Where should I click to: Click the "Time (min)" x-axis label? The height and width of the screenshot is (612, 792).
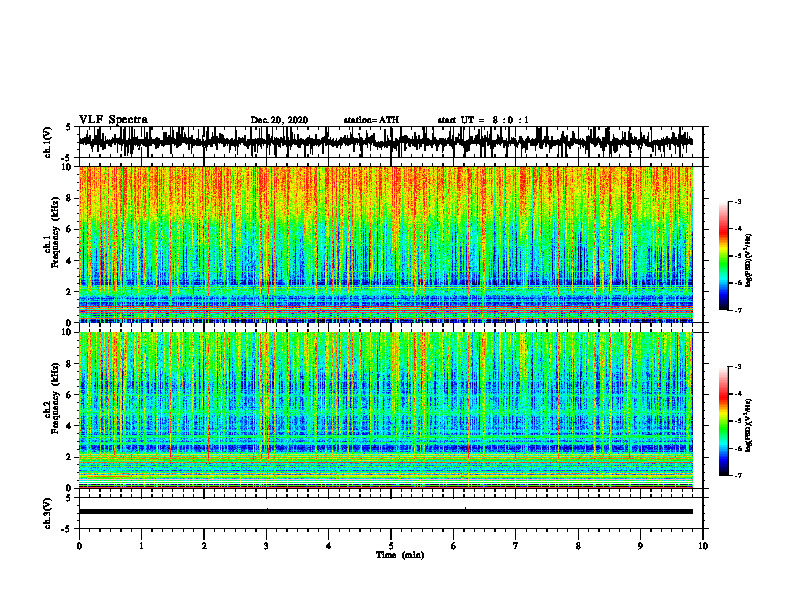(x=400, y=555)
